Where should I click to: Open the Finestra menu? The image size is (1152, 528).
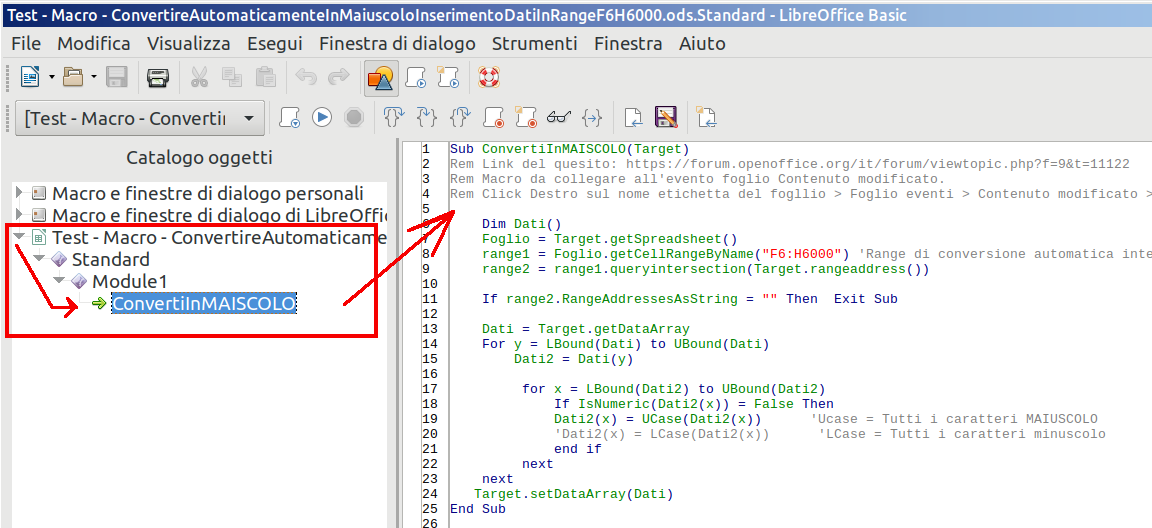(628, 43)
